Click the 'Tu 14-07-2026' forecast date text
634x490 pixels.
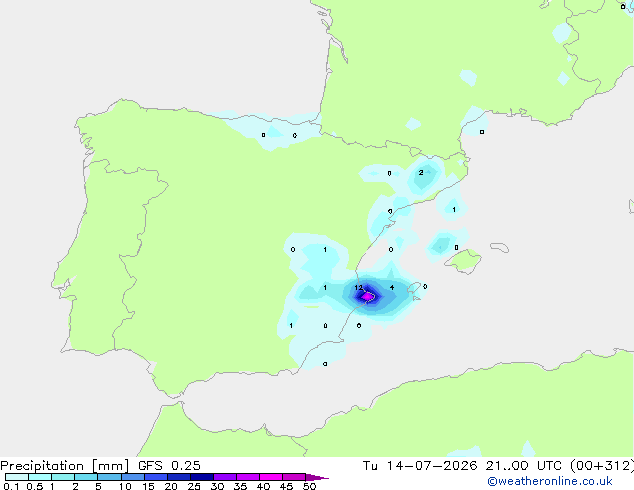click(420, 466)
